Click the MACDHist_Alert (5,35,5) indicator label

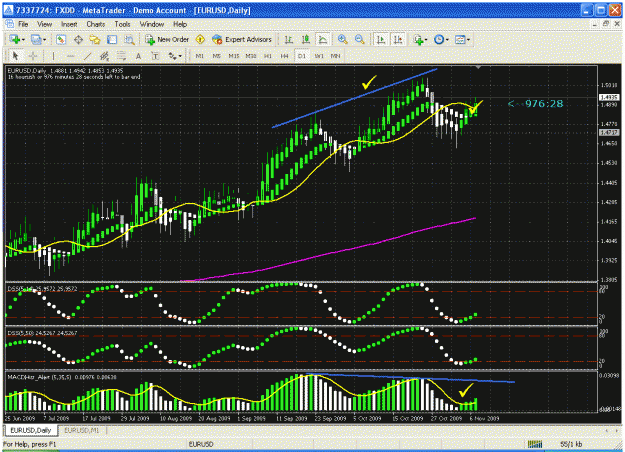[39, 377]
